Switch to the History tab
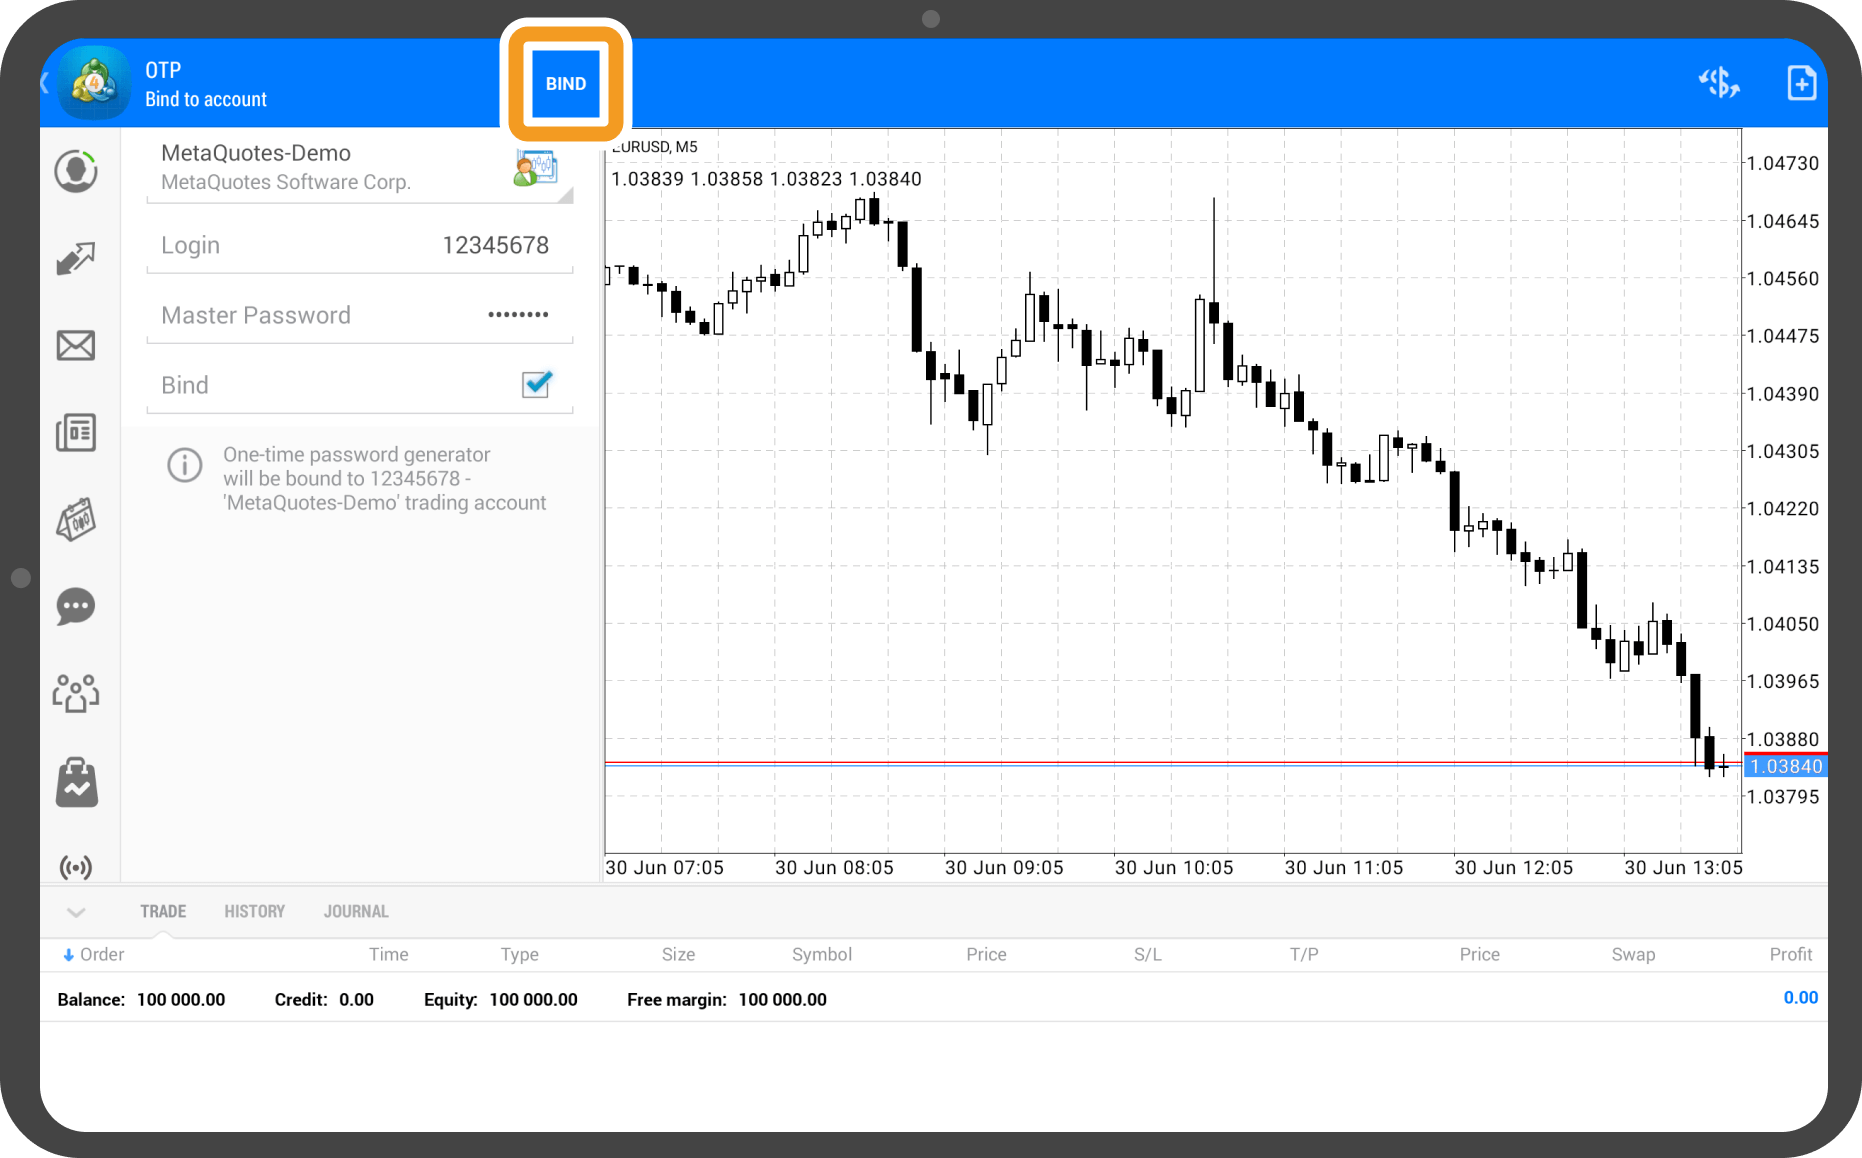The height and width of the screenshot is (1158, 1862). 254,911
